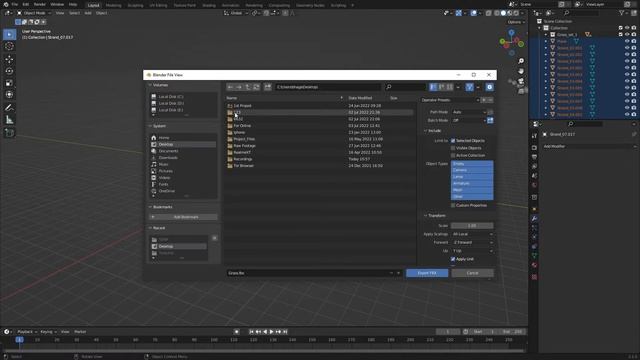640x360 pixels.
Task: Open the Render menu
Action: [x=40, y=4]
